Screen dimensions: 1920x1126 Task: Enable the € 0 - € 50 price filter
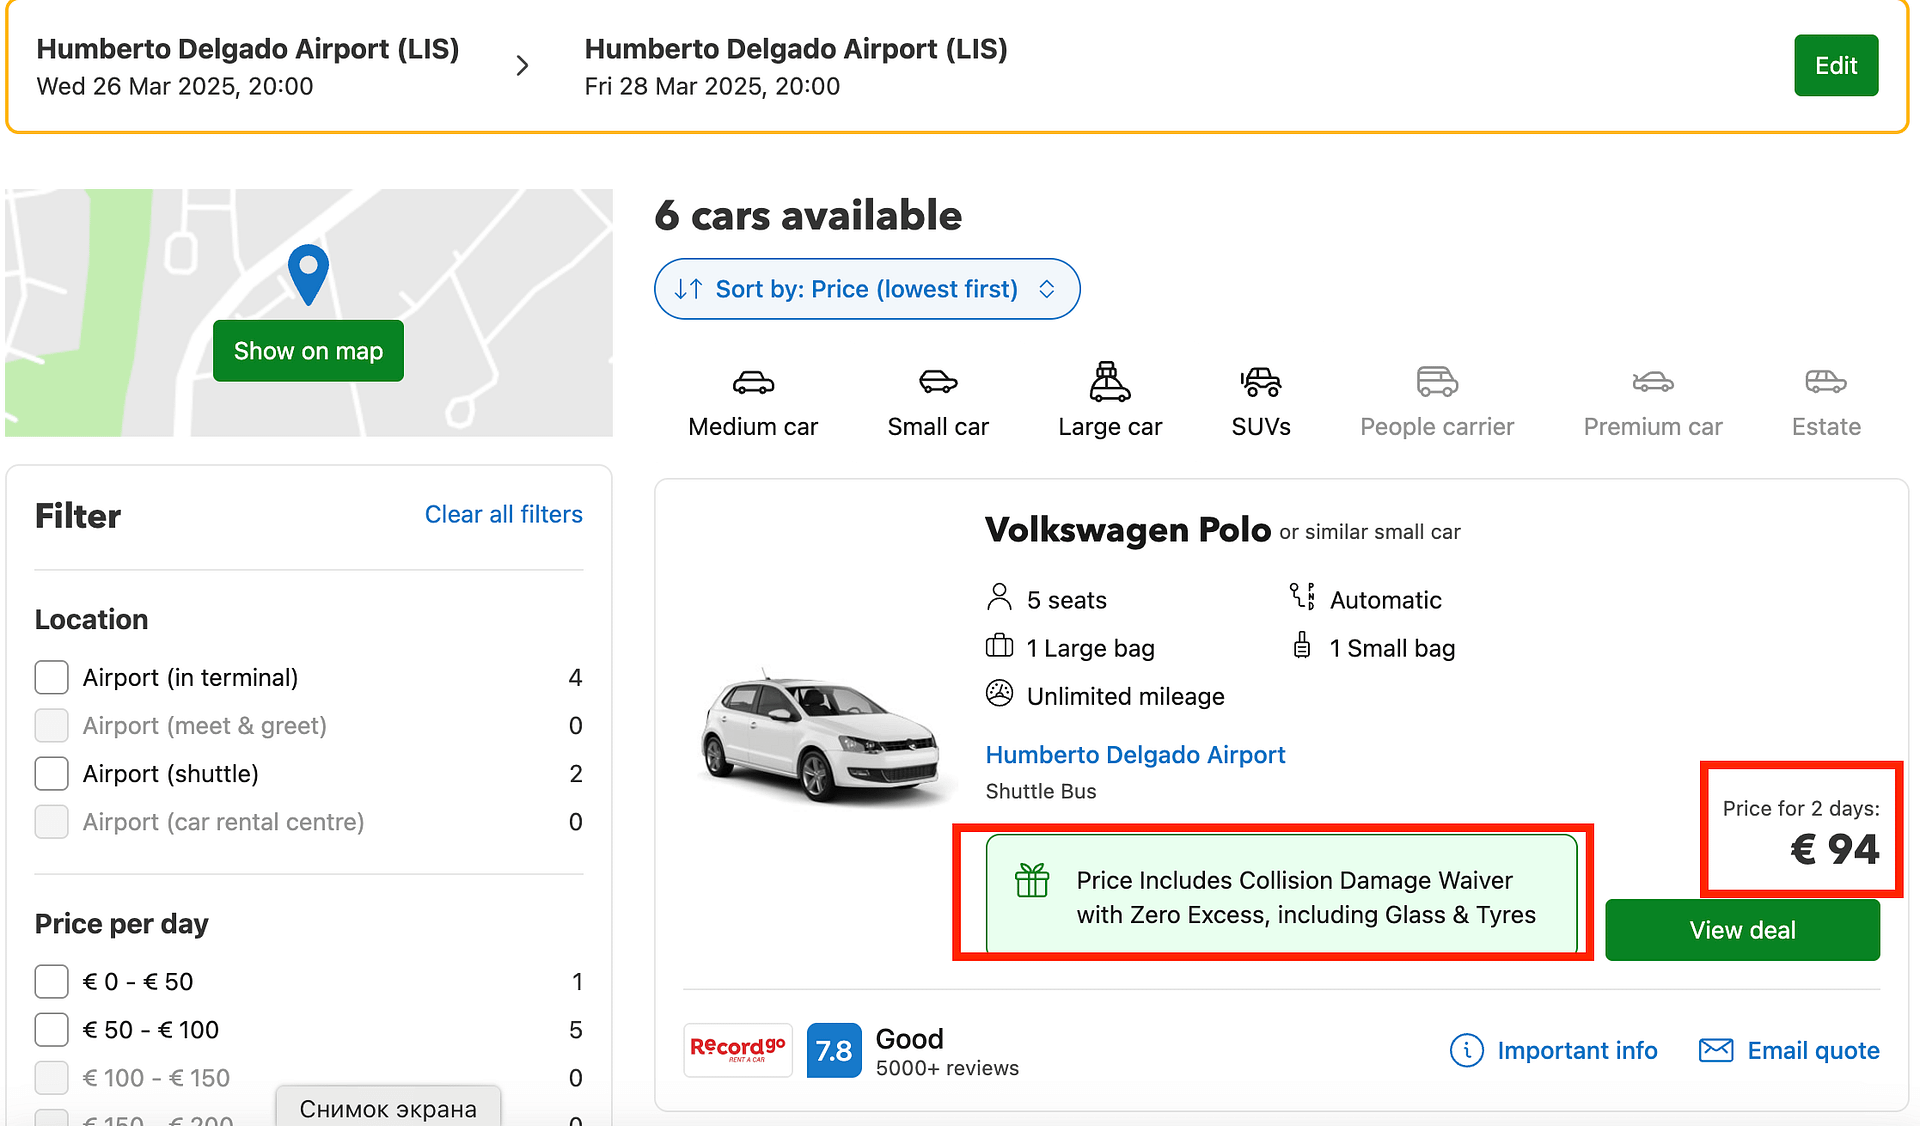pyautogui.click(x=52, y=981)
